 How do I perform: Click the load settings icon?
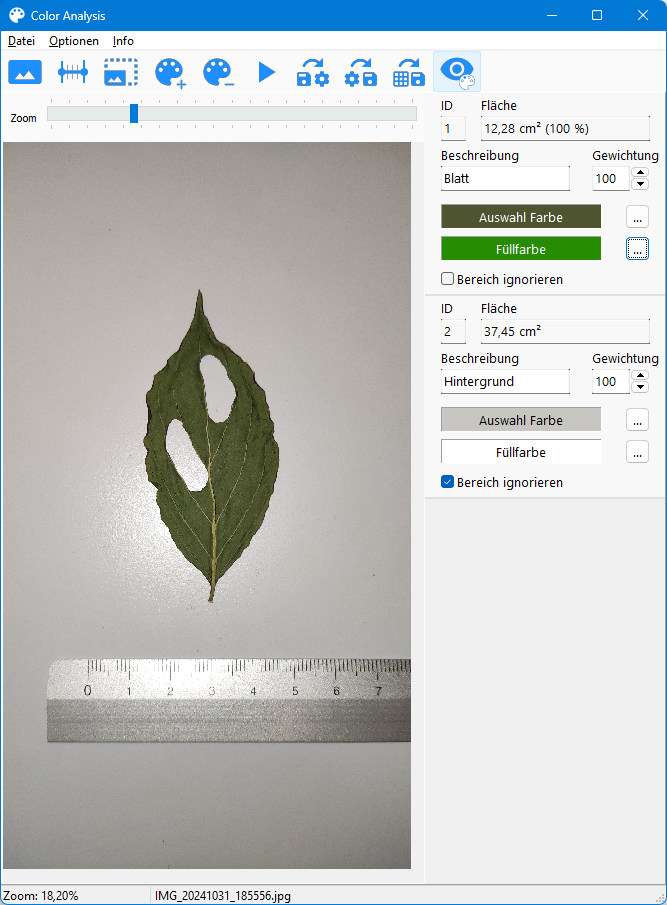[x=313, y=72]
